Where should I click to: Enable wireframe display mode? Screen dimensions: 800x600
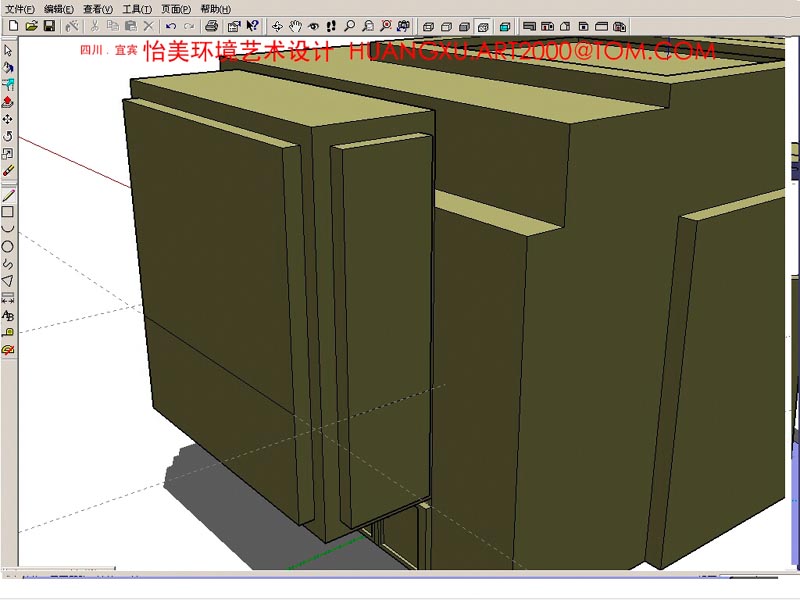pyautogui.click(x=447, y=25)
